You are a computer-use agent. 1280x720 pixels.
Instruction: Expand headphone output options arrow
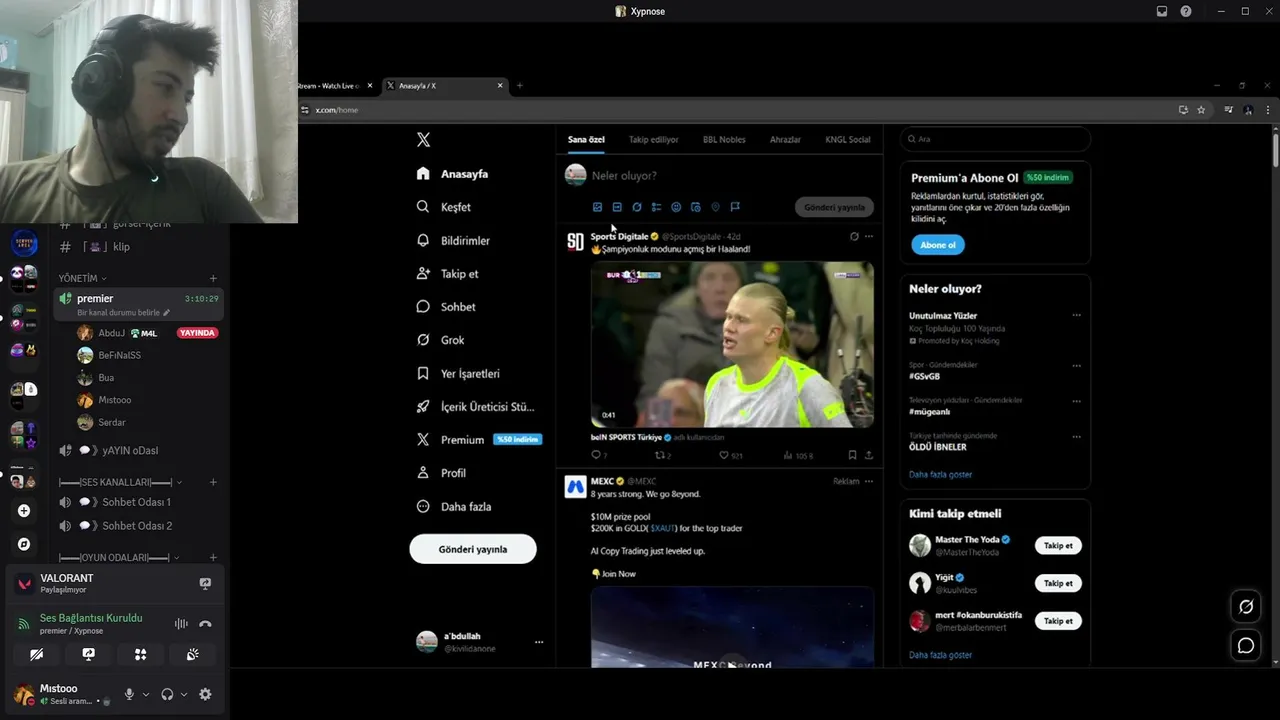[x=185, y=694]
